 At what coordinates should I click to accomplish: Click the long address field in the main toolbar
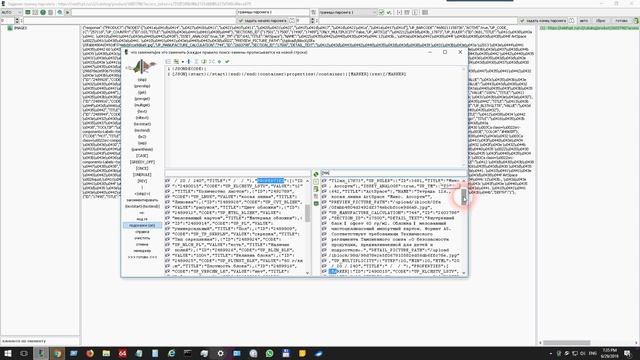153,12
